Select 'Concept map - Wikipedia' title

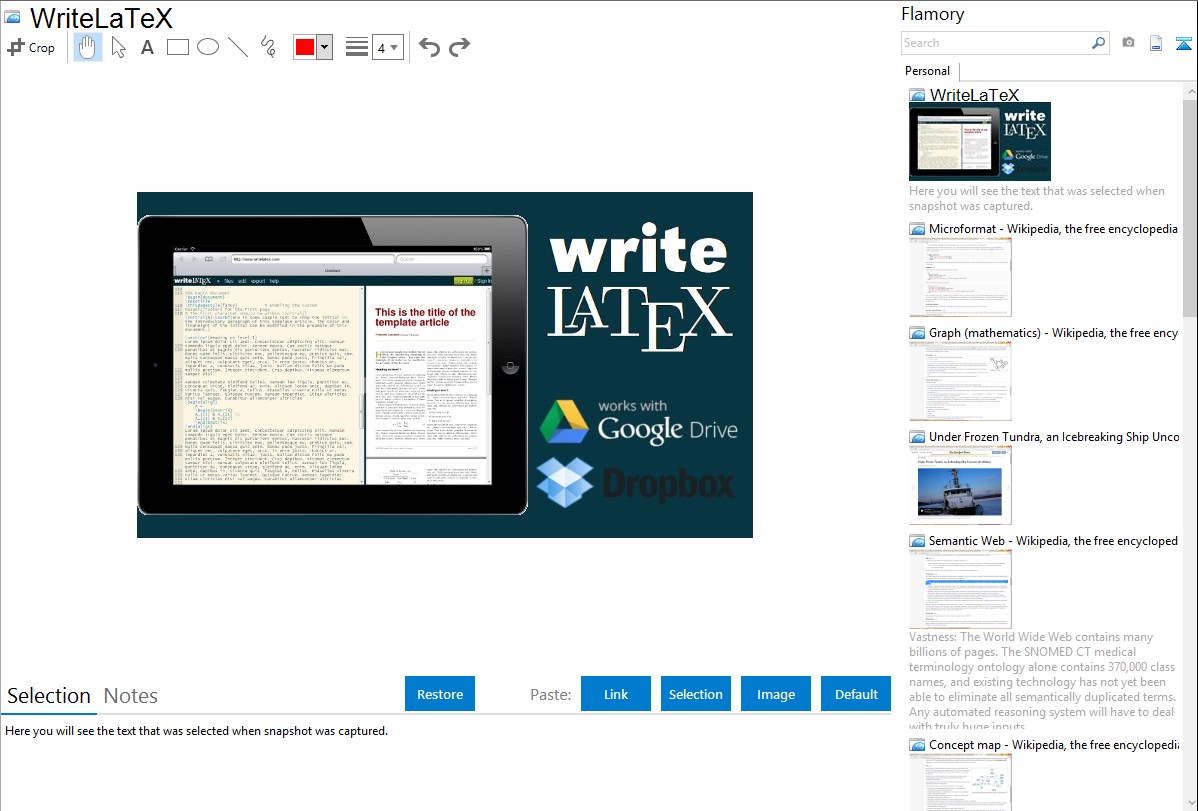1053,744
